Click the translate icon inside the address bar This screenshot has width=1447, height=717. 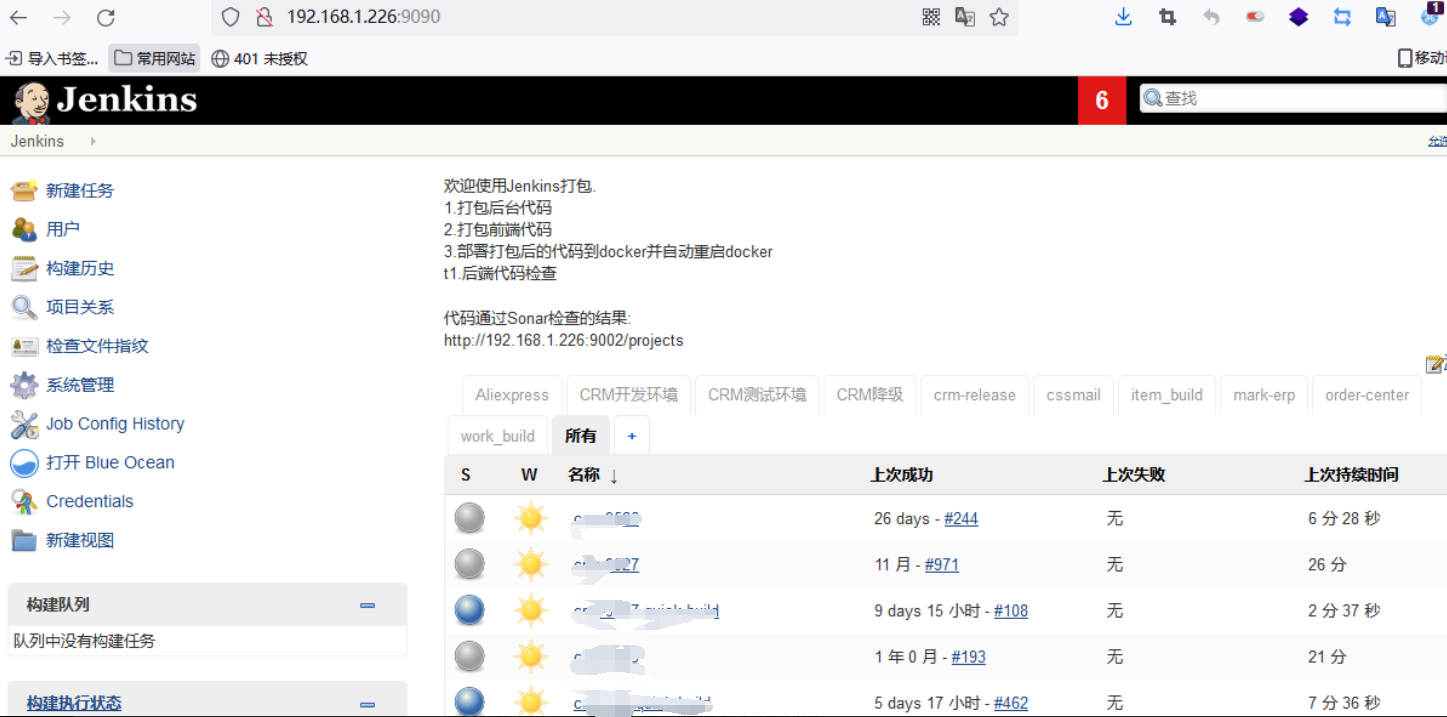(965, 17)
